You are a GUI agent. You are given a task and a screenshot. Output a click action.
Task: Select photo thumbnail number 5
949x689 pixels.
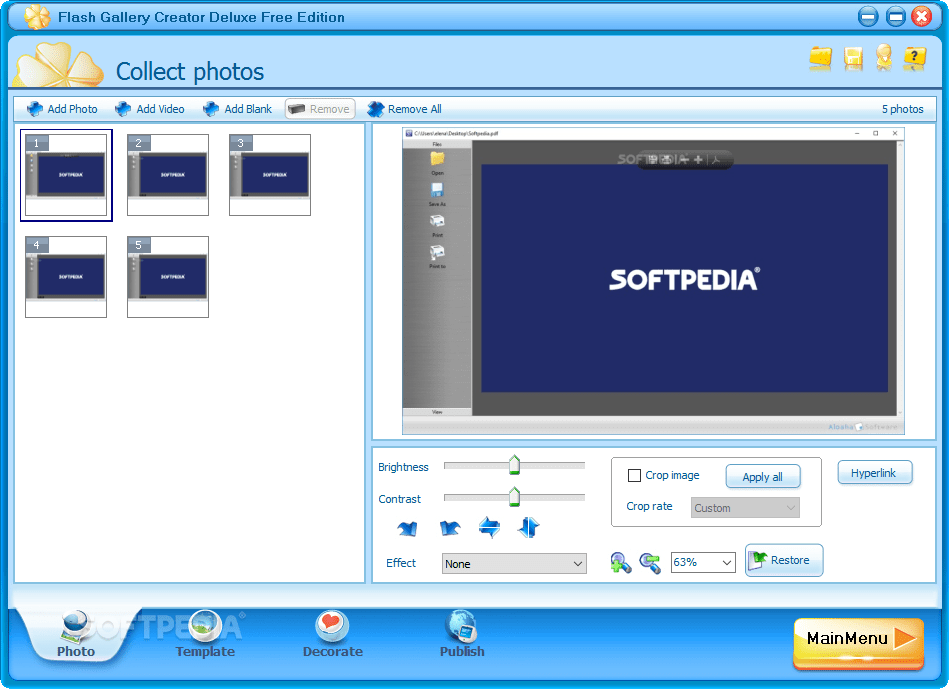[168, 277]
